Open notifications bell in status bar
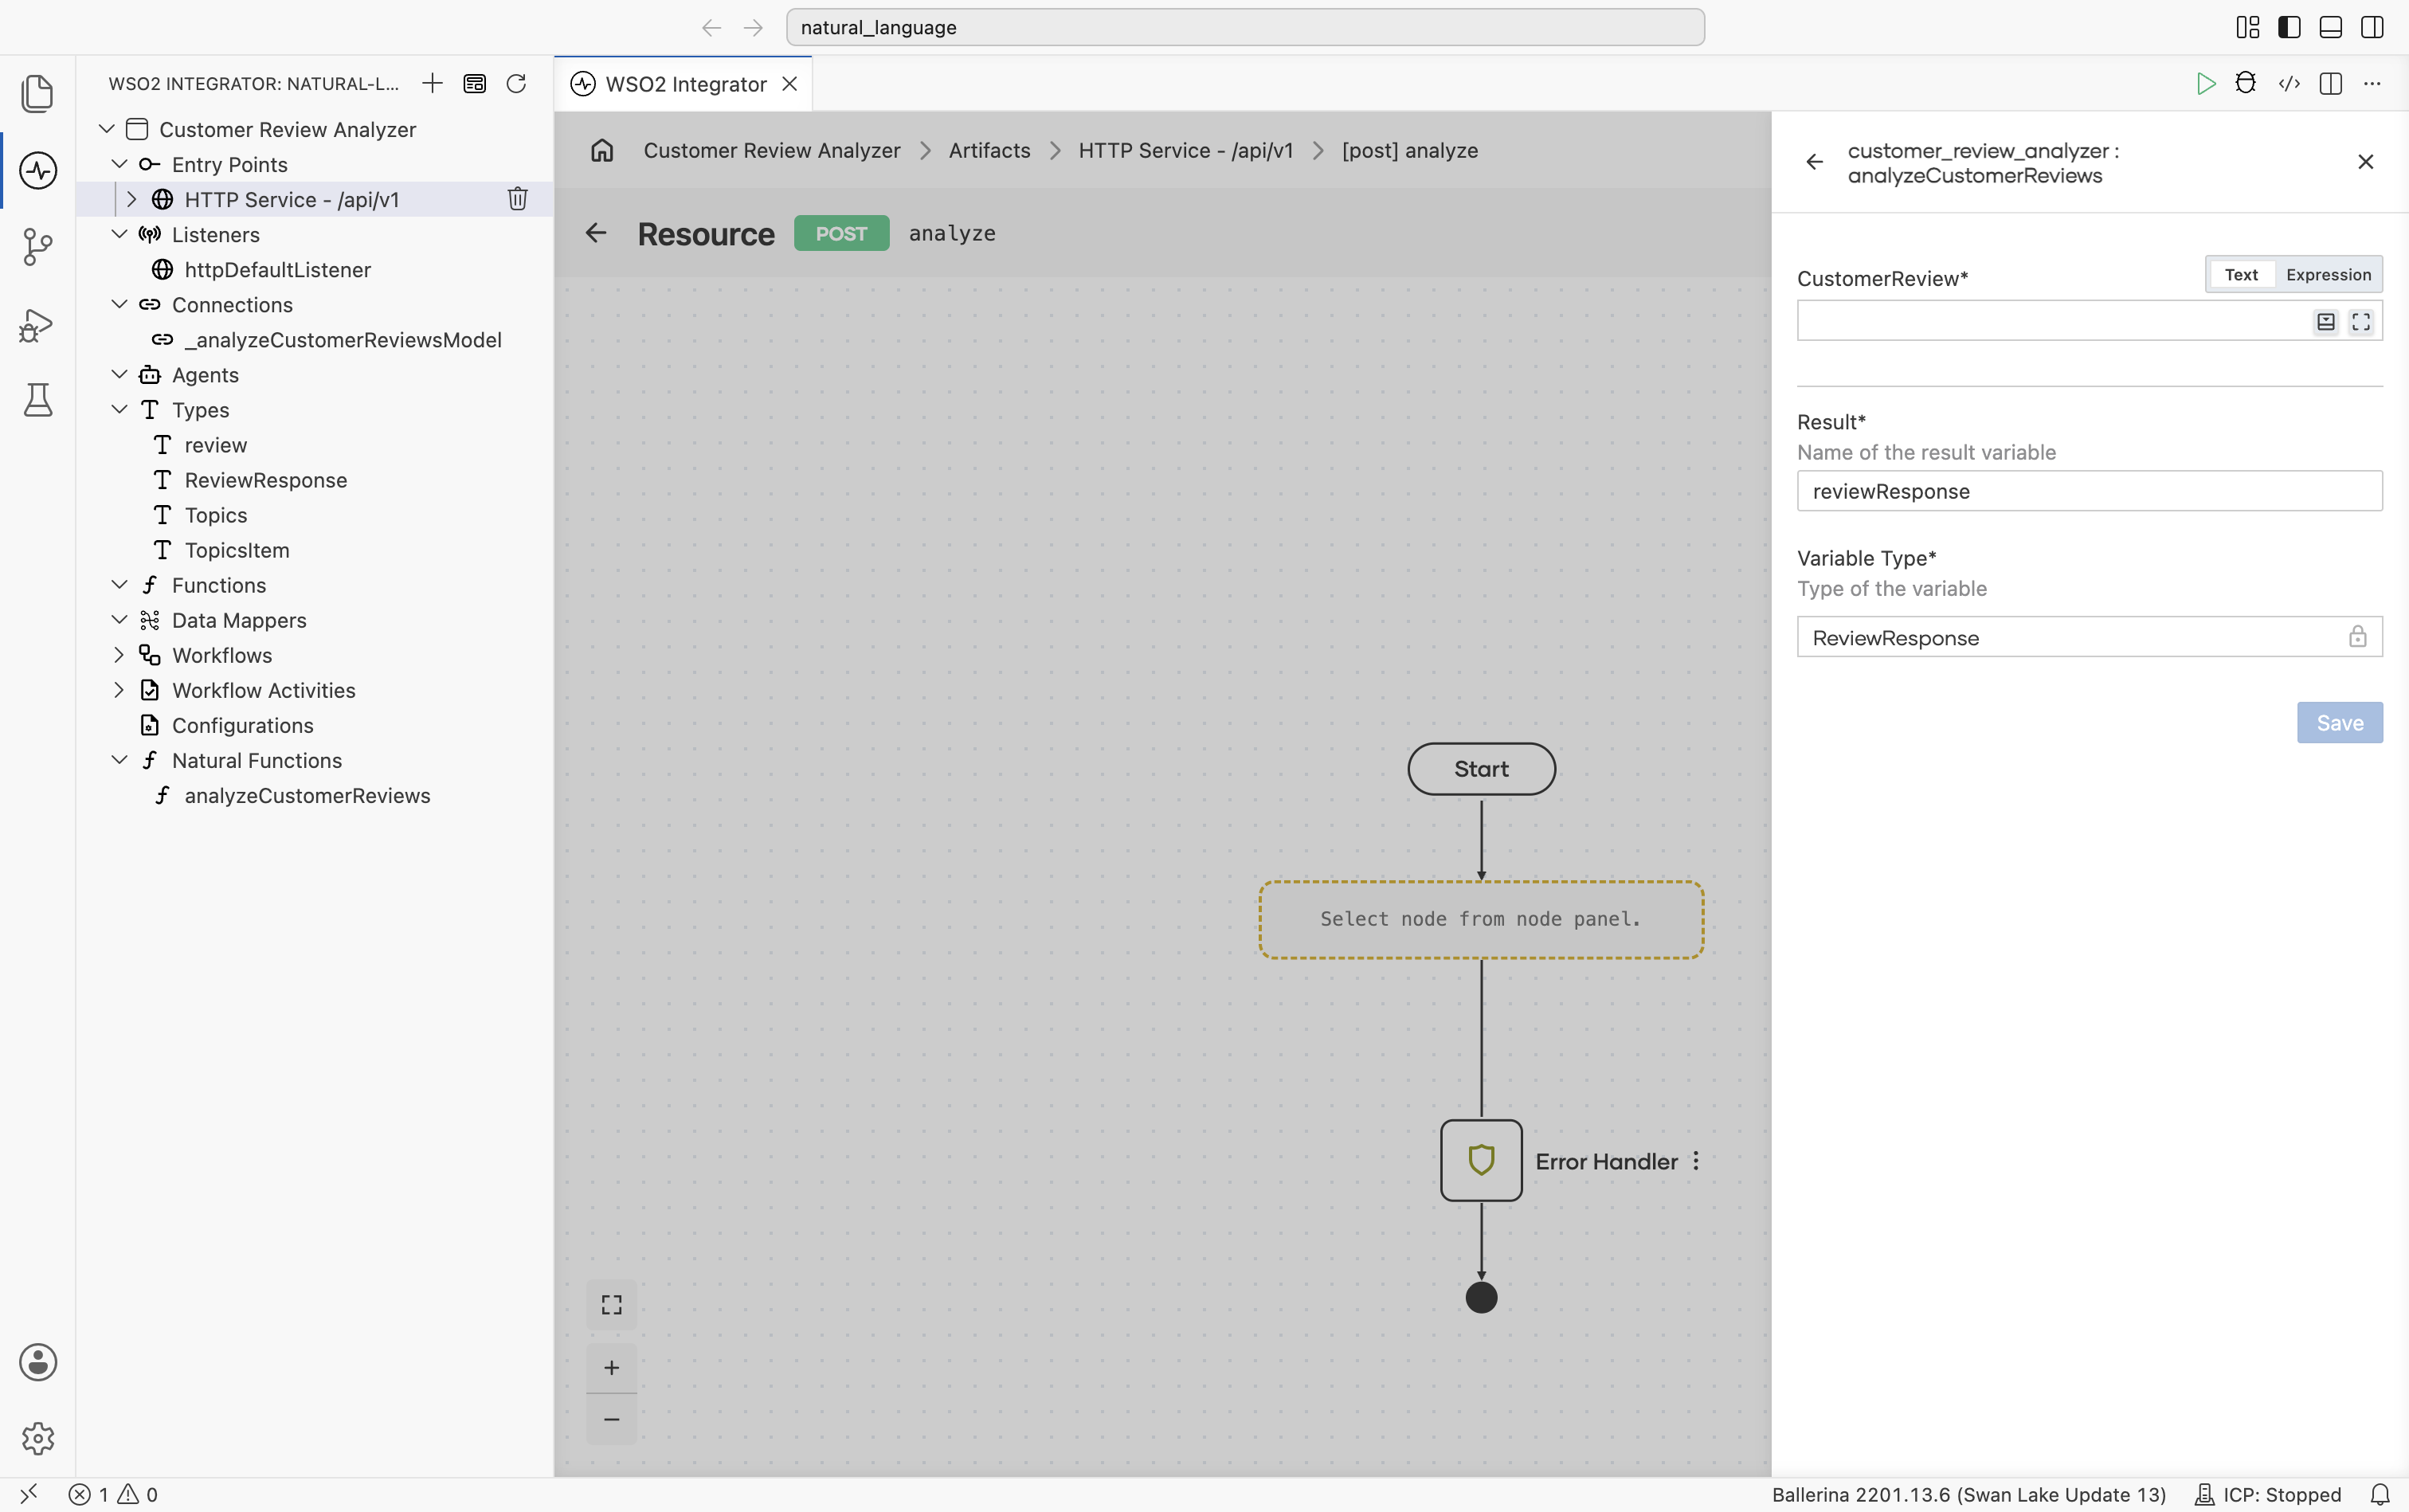Image resolution: width=2409 pixels, height=1512 pixels. [x=2380, y=1494]
